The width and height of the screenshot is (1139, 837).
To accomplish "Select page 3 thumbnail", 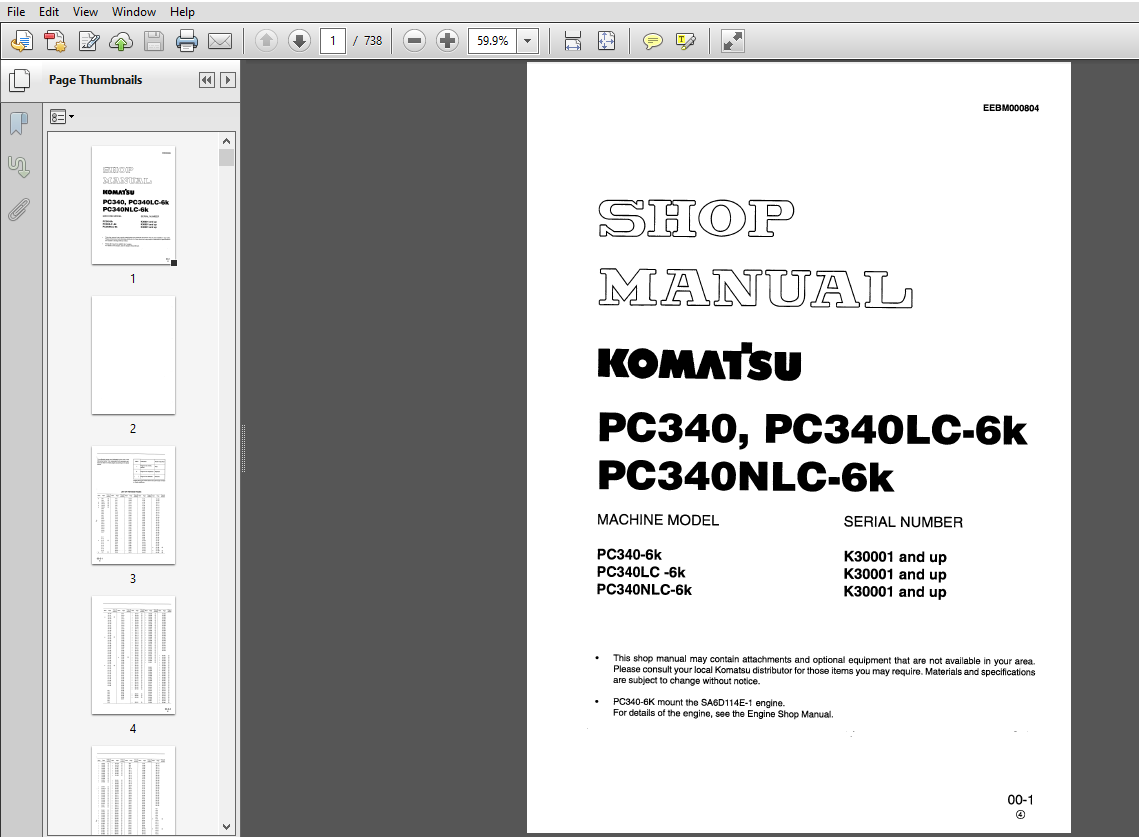I will [x=134, y=505].
